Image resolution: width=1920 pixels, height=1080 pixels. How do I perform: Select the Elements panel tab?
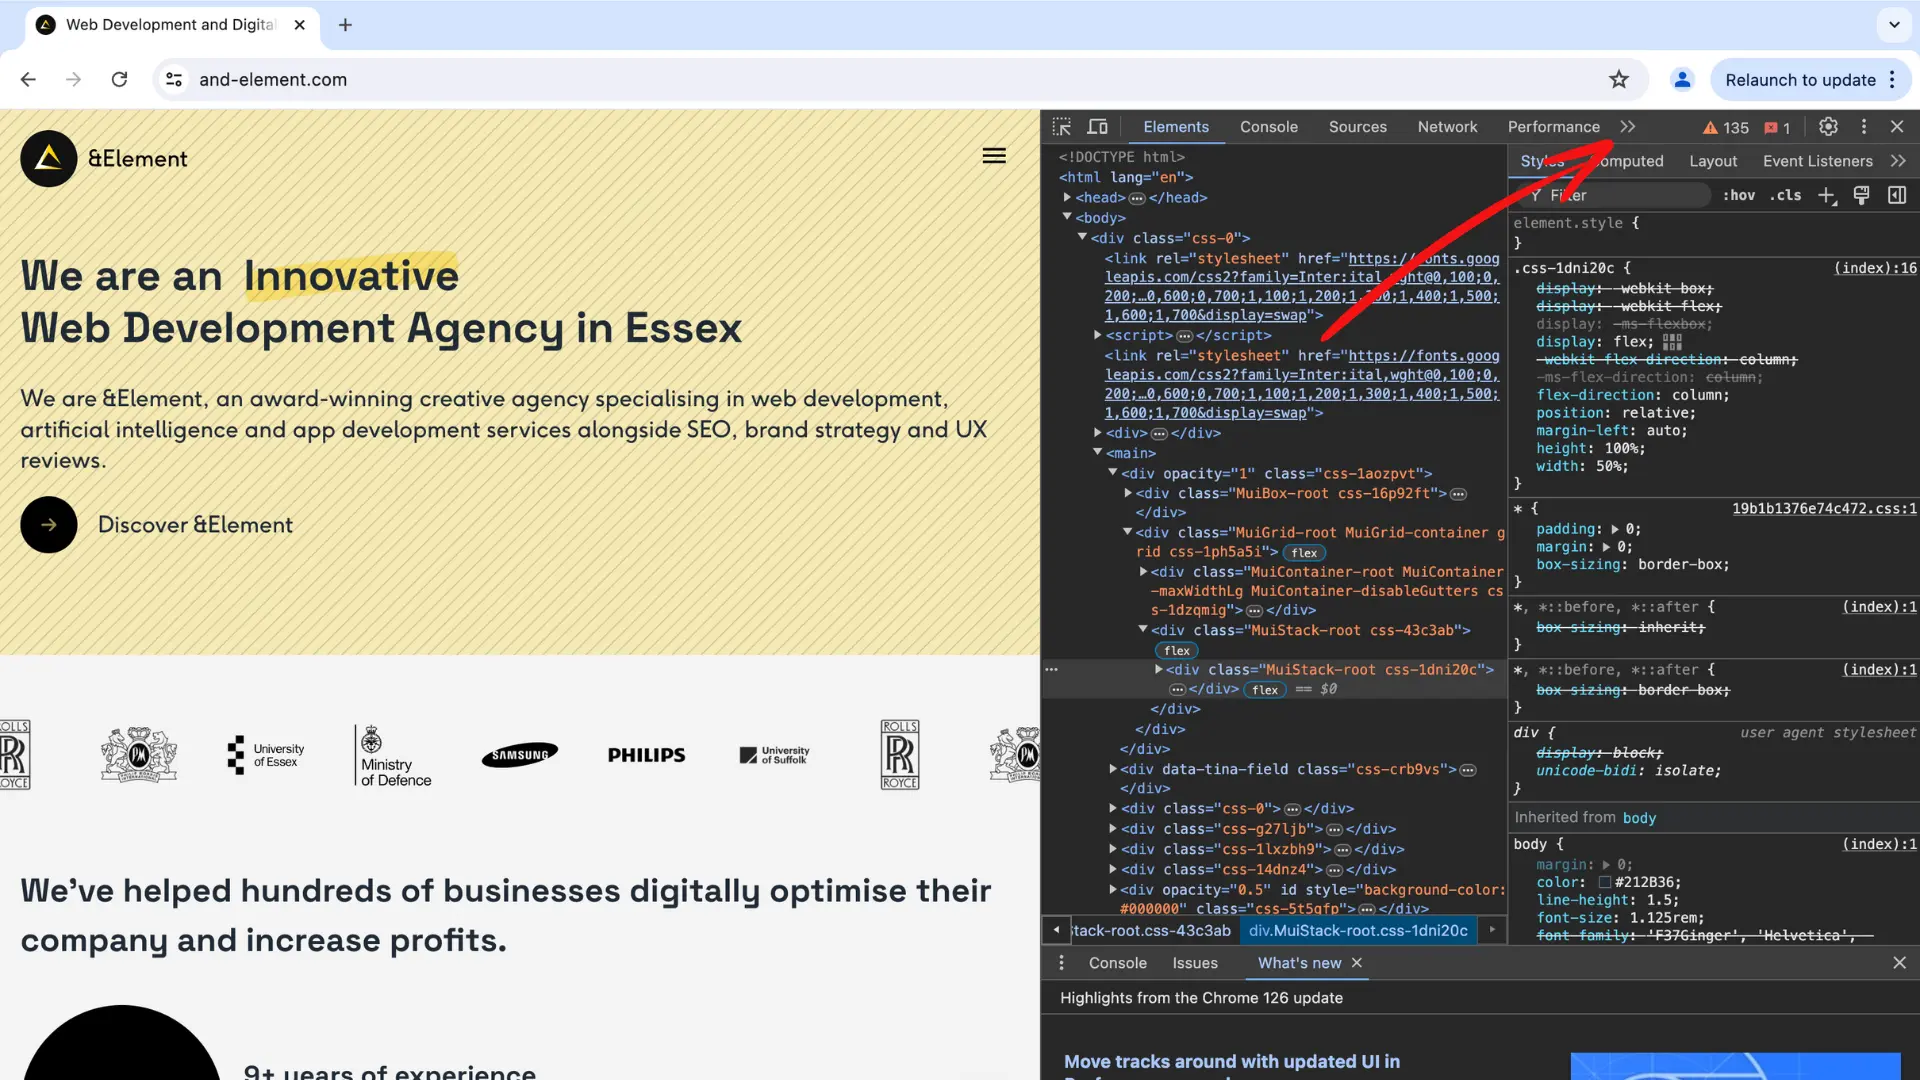[x=1176, y=127]
